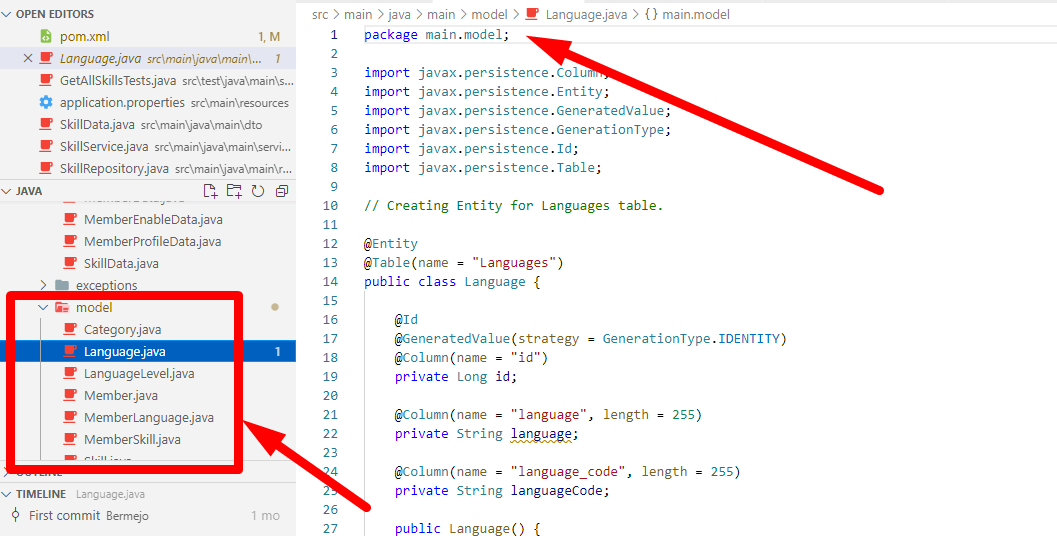Viewport: 1057px width, 536px height.
Task: Collapse all folders in JAVA panel
Action: click(x=282, y=191)
